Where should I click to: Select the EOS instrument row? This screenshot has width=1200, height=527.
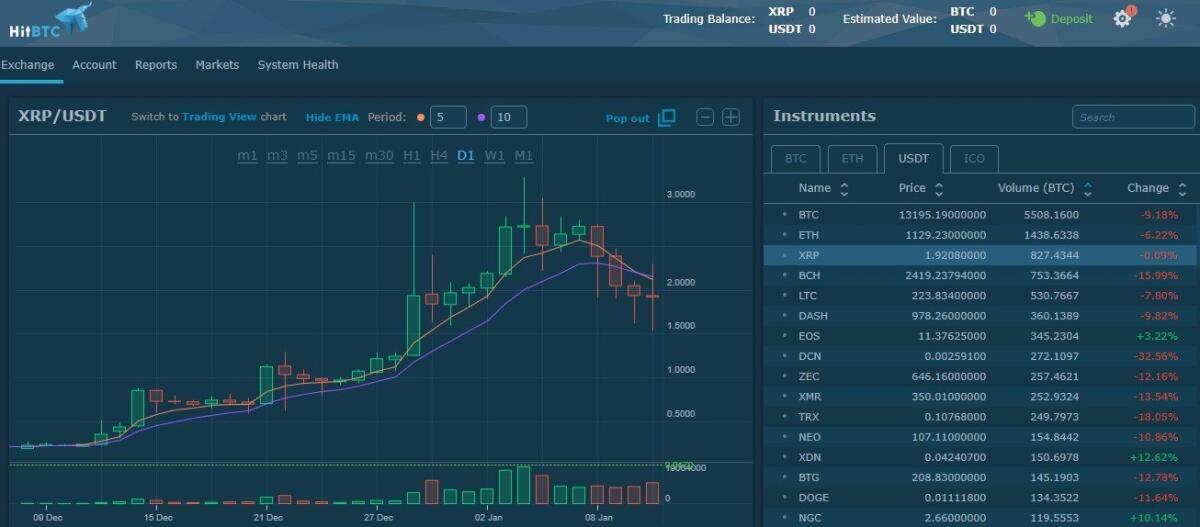click(981, 336)
